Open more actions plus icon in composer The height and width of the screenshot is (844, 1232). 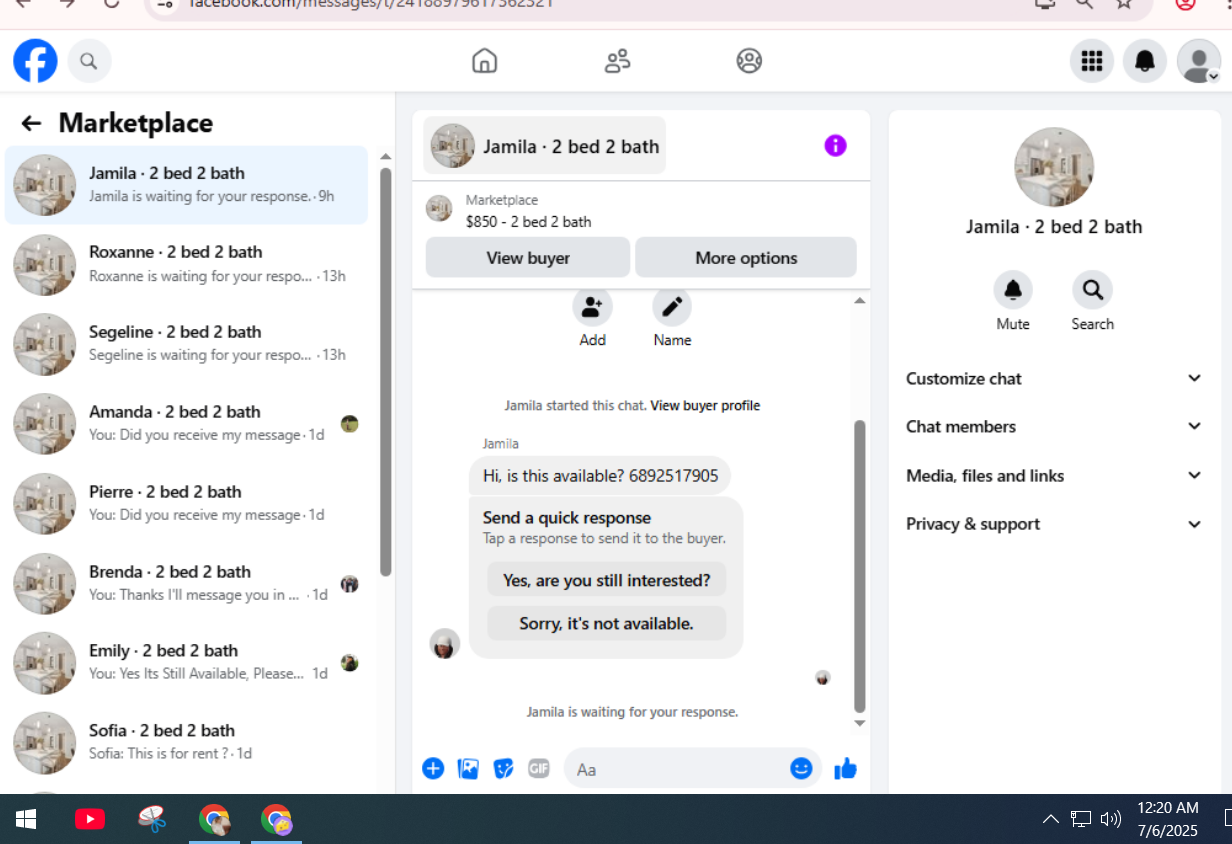pos(433,768)
